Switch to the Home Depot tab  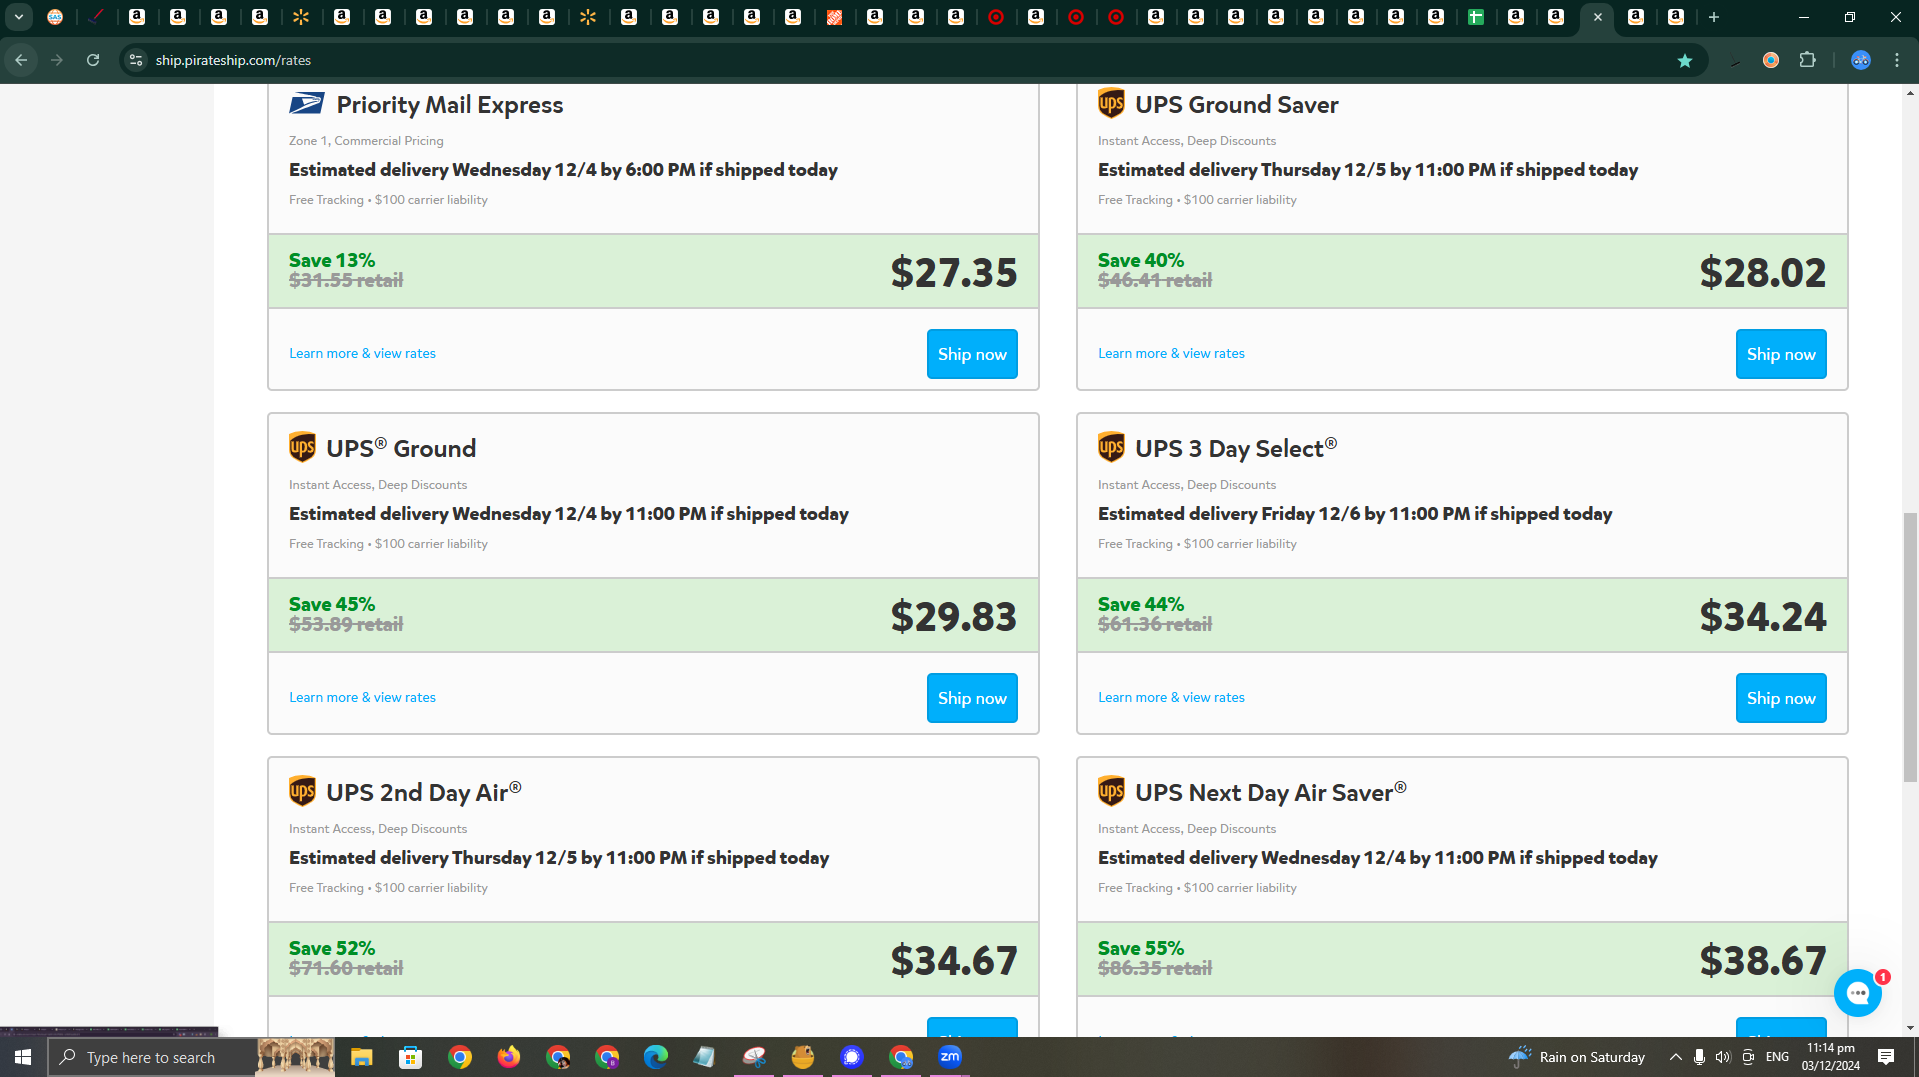click(834, 17)
